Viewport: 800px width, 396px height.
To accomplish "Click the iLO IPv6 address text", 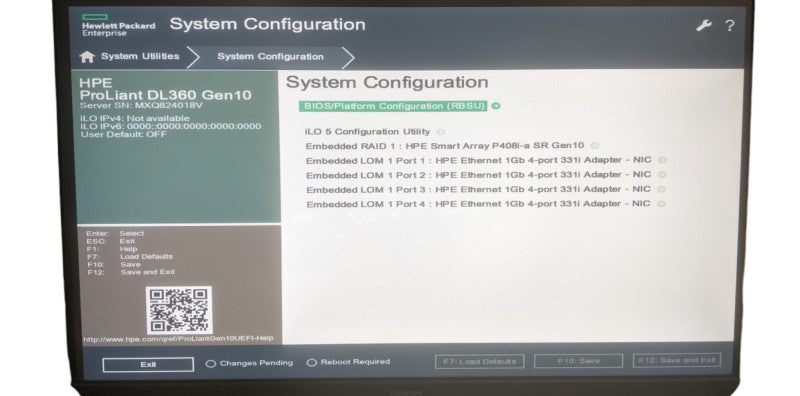I will tap(171, 126).
